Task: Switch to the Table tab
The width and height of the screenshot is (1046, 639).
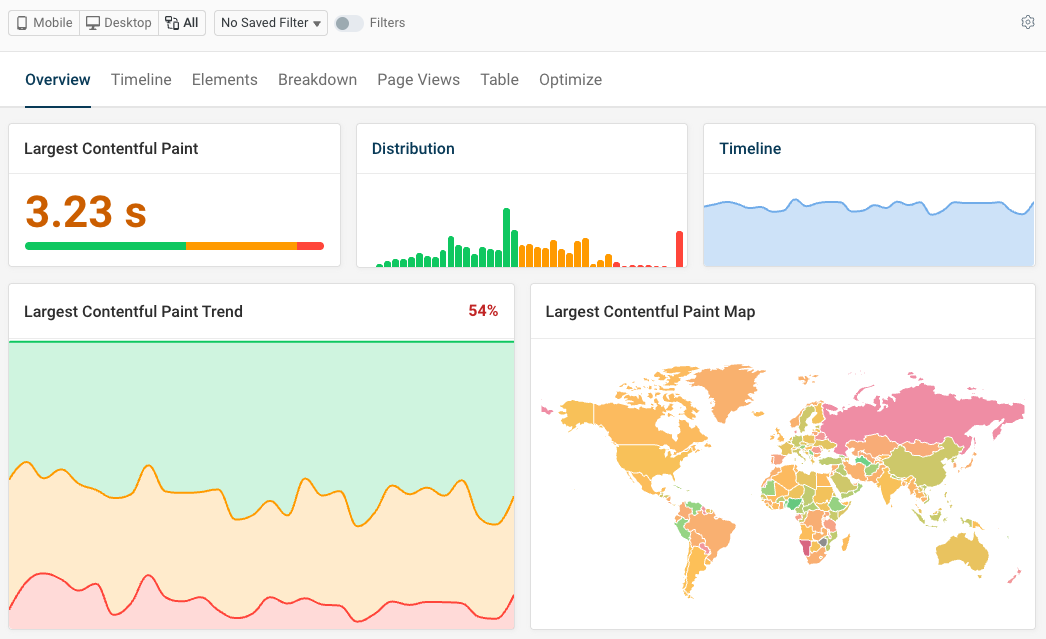Action: click(x=499, y=79)
